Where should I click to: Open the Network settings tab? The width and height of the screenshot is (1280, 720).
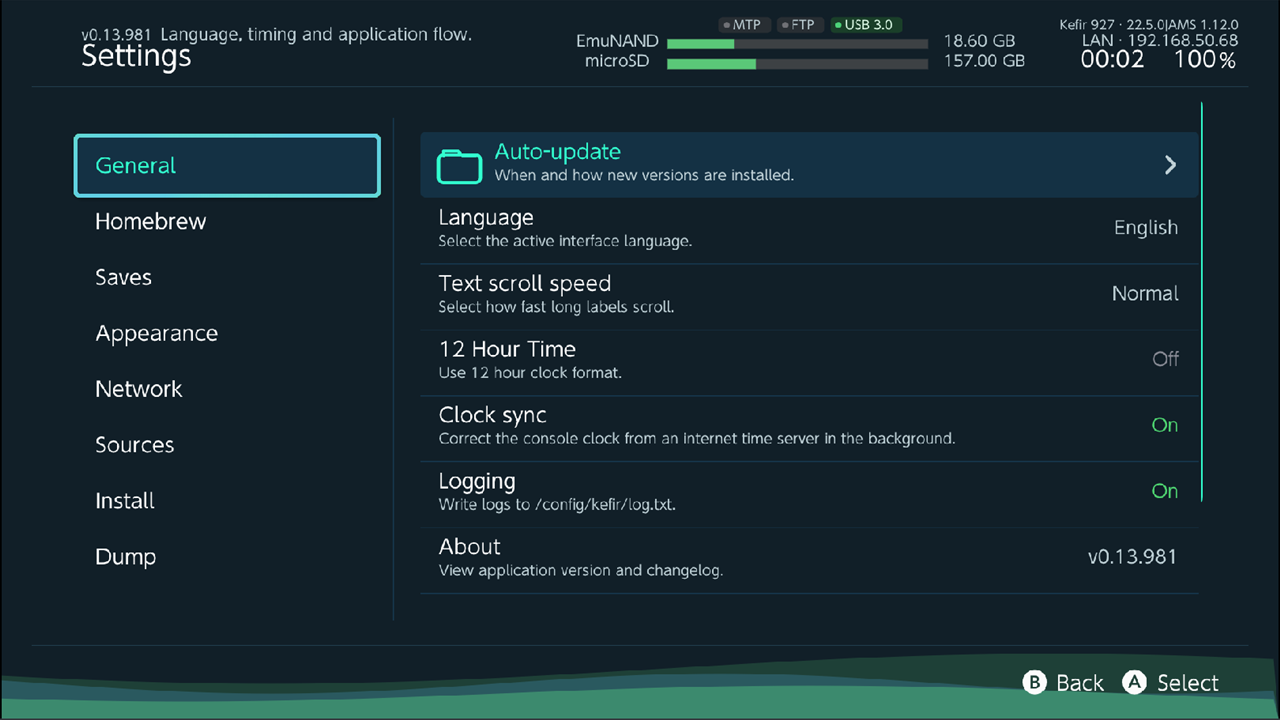click(x=138, y=389)
